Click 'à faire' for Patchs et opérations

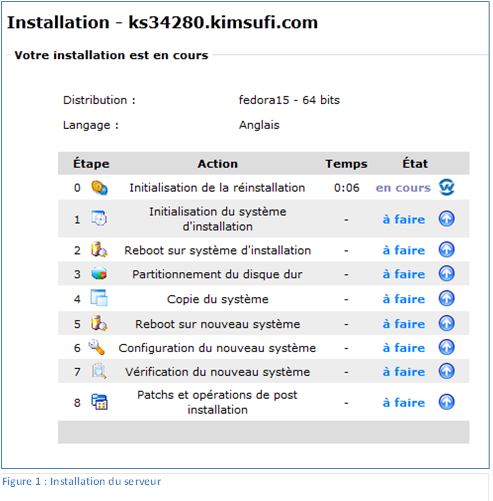[x=404, y=403]
